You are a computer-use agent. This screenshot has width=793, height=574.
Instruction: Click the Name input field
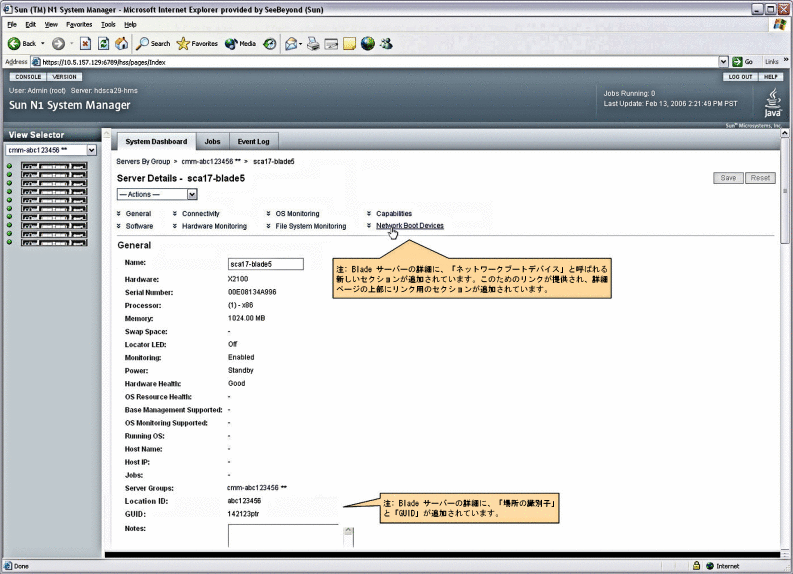point(266,264)
